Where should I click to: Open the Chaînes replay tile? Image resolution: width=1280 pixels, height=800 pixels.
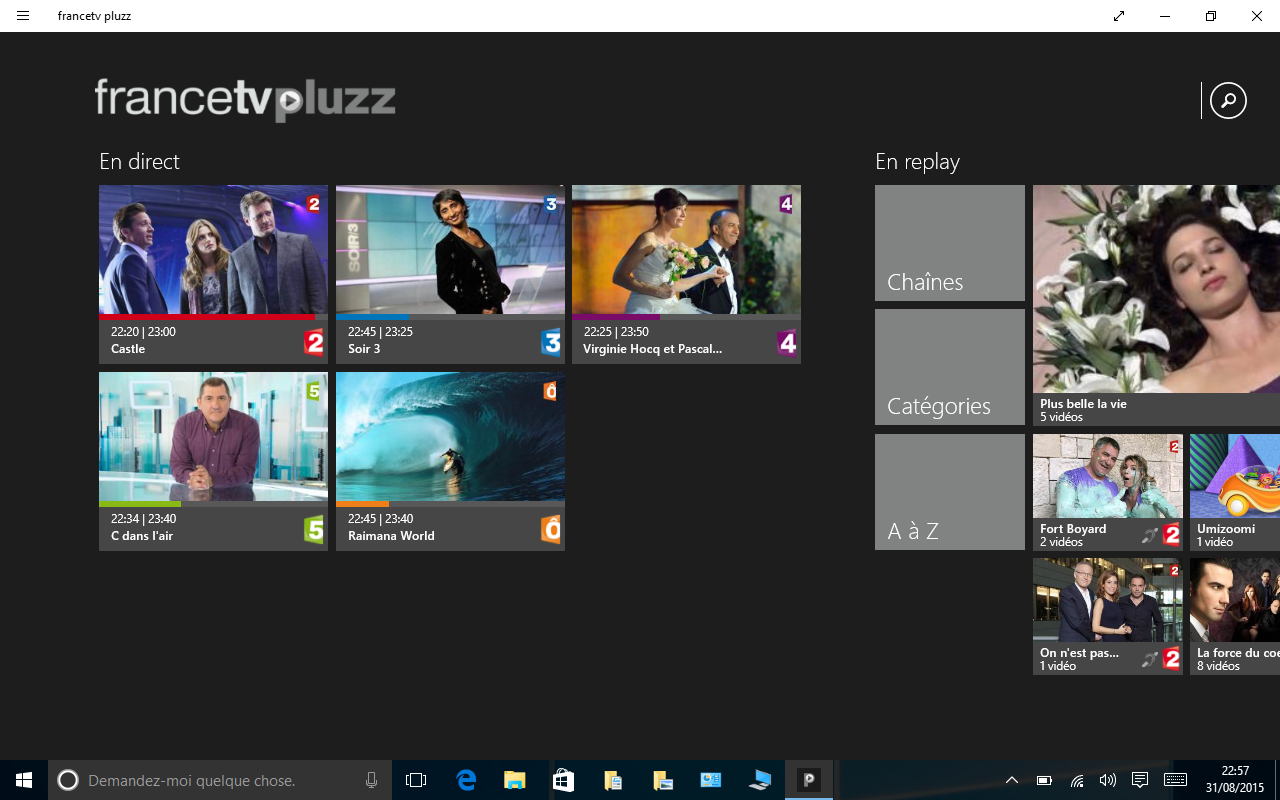[x=950, y=243]
